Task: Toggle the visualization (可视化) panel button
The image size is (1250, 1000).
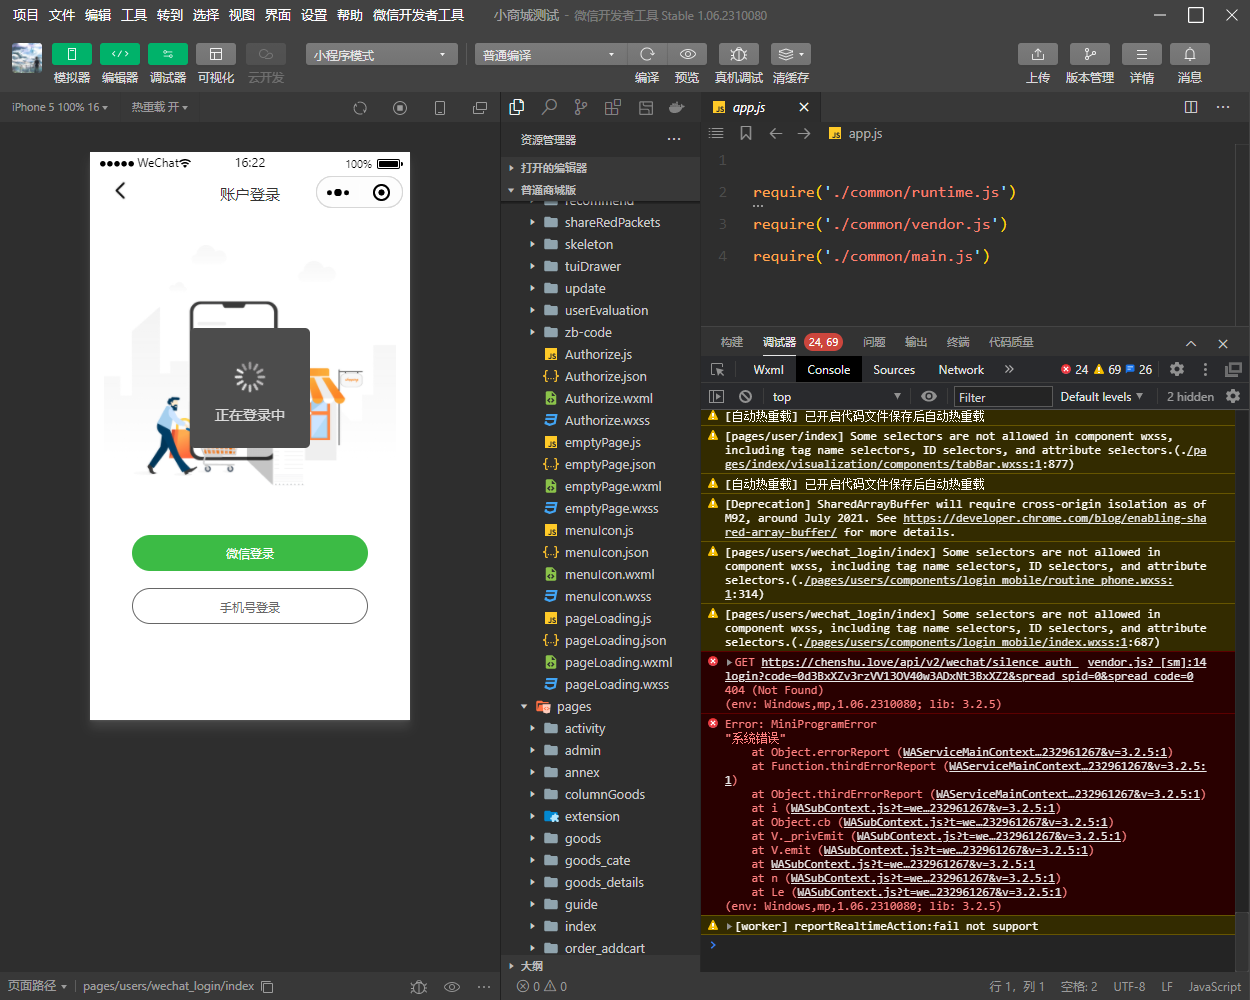Action: click(x=216, y=54)
